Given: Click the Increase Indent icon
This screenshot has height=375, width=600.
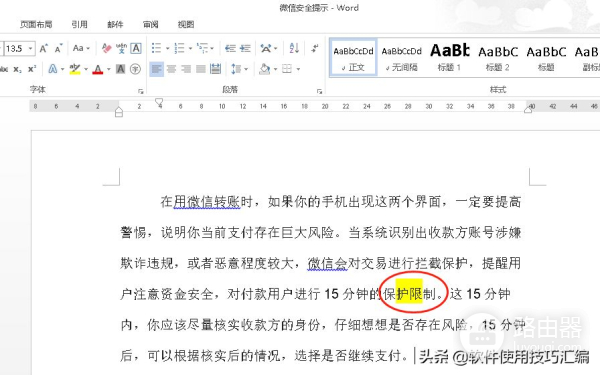Looking at the screenshot, I should [245, 48].
